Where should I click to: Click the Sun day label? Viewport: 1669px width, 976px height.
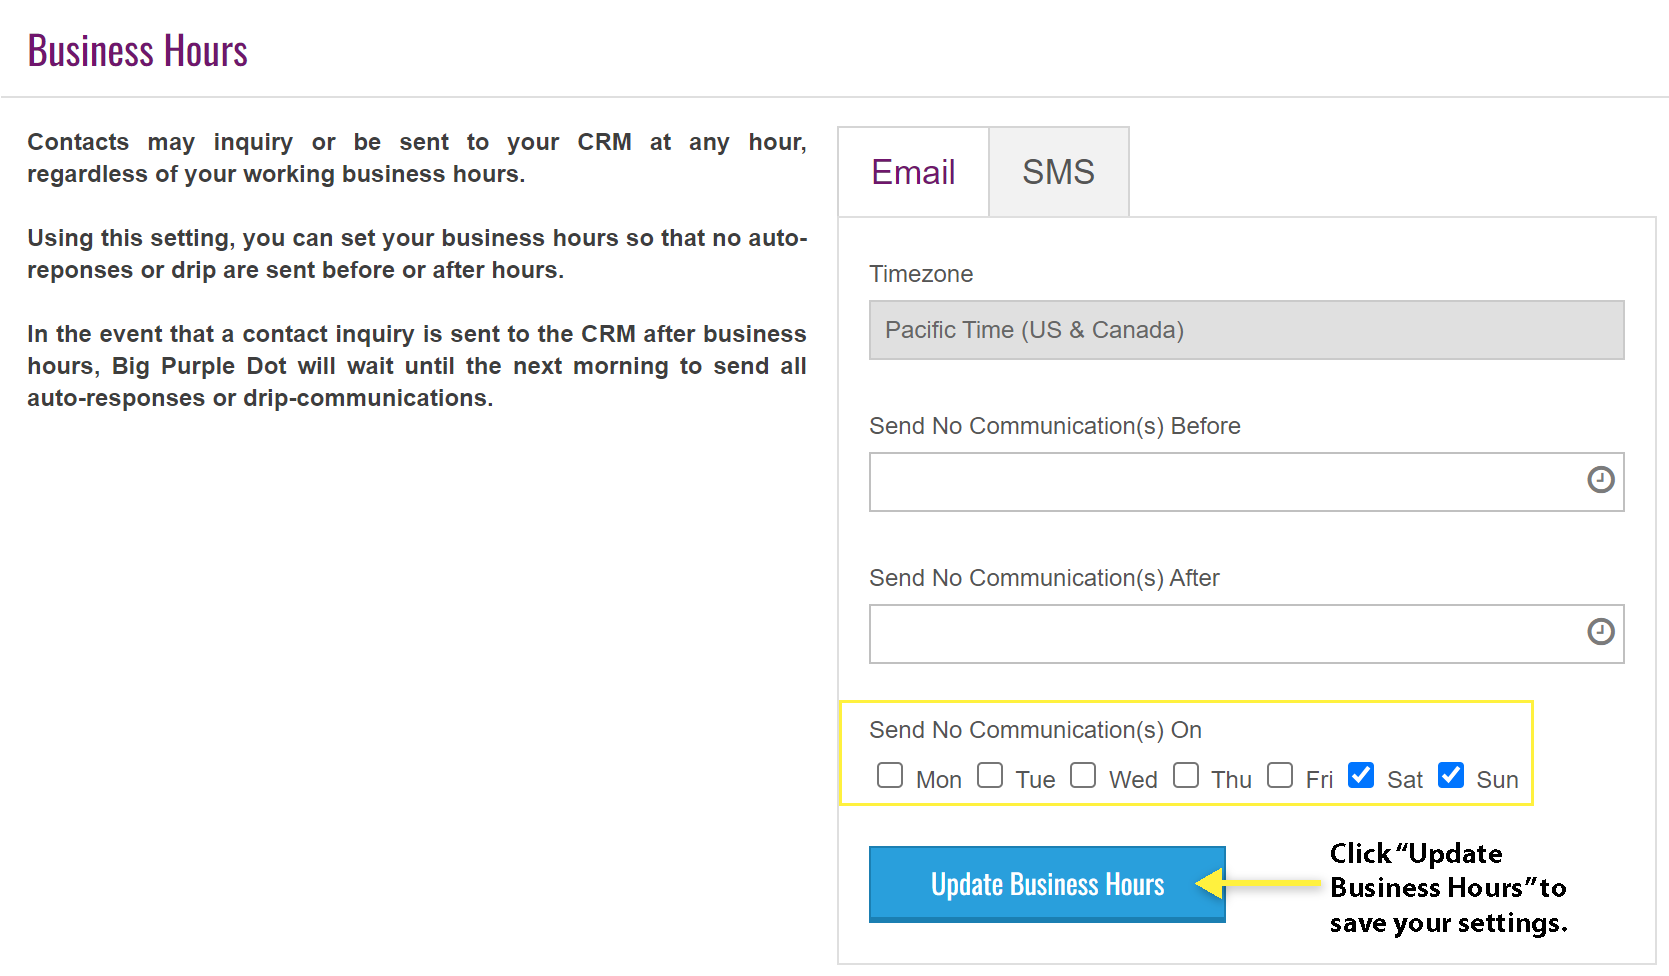1497,780
